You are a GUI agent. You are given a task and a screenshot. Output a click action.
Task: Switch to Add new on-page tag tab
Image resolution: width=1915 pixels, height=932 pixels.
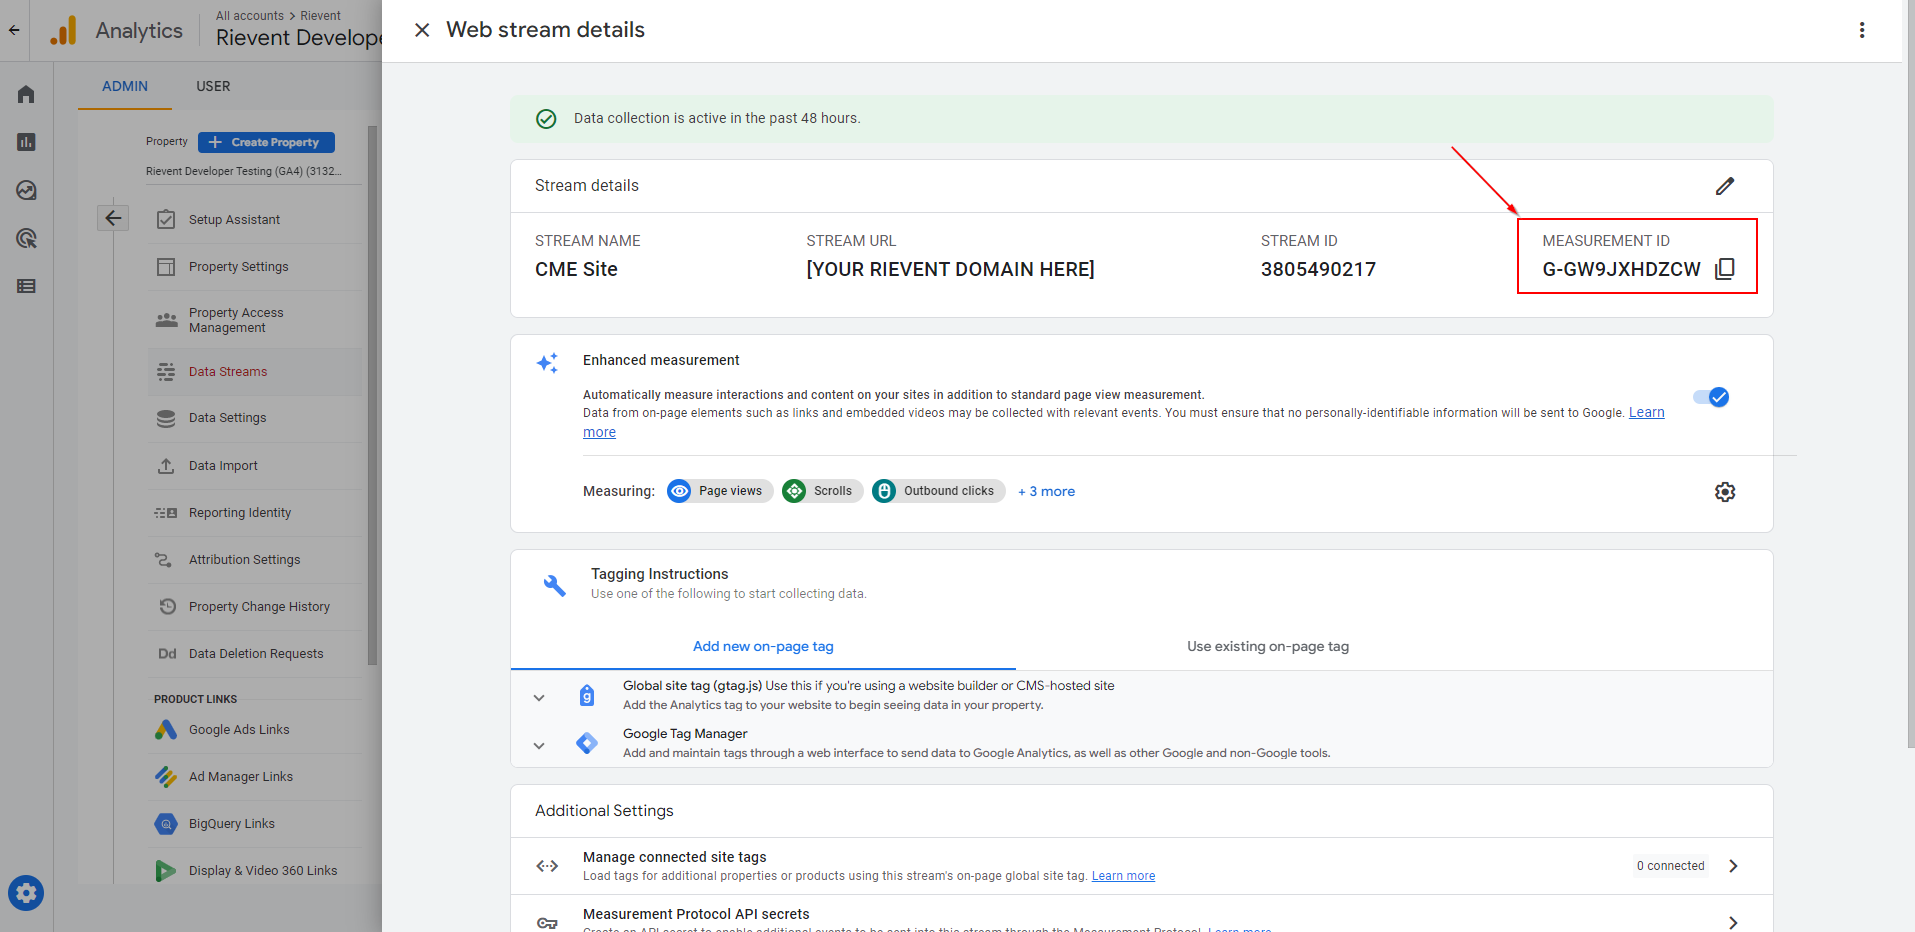(763, 646)
